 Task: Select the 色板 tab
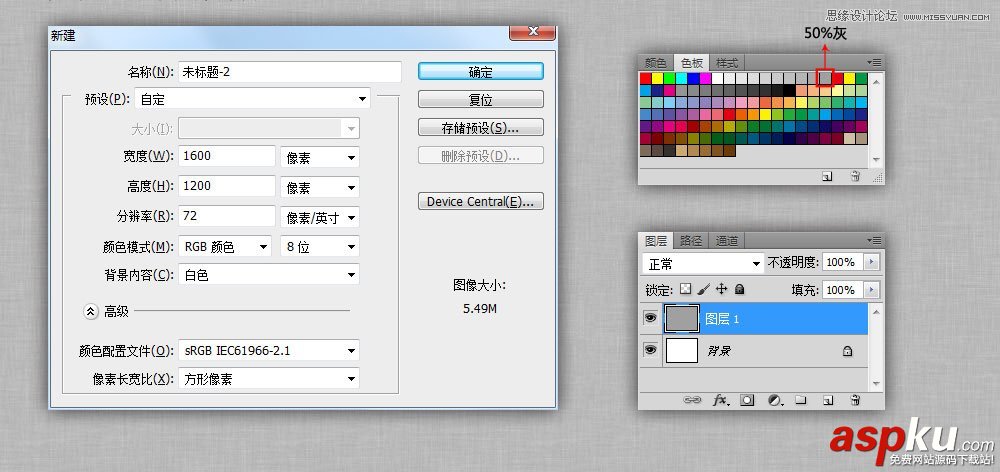(691, 63)
